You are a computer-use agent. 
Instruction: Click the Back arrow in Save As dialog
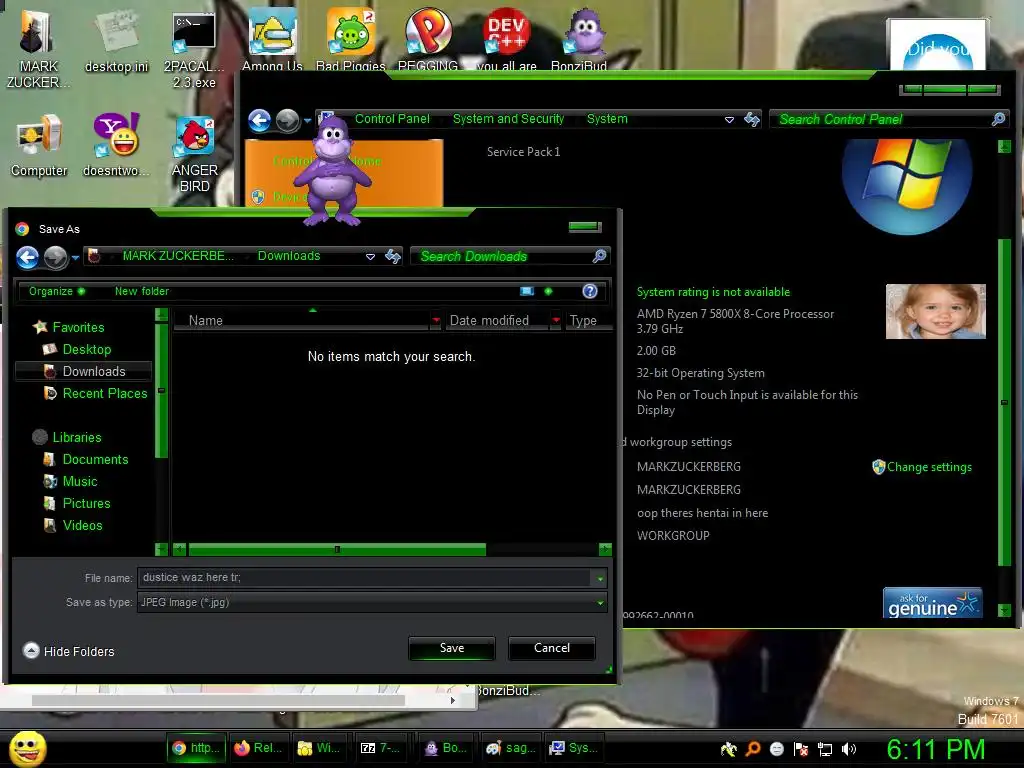pyautogui.click(x=27, y=257)
